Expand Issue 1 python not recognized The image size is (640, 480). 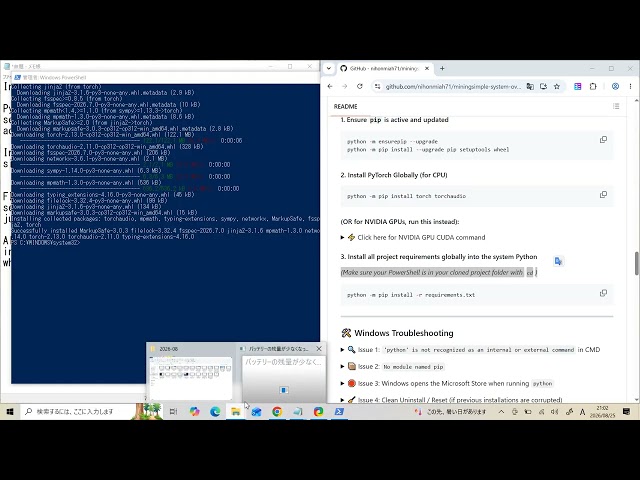pos(470,350)
